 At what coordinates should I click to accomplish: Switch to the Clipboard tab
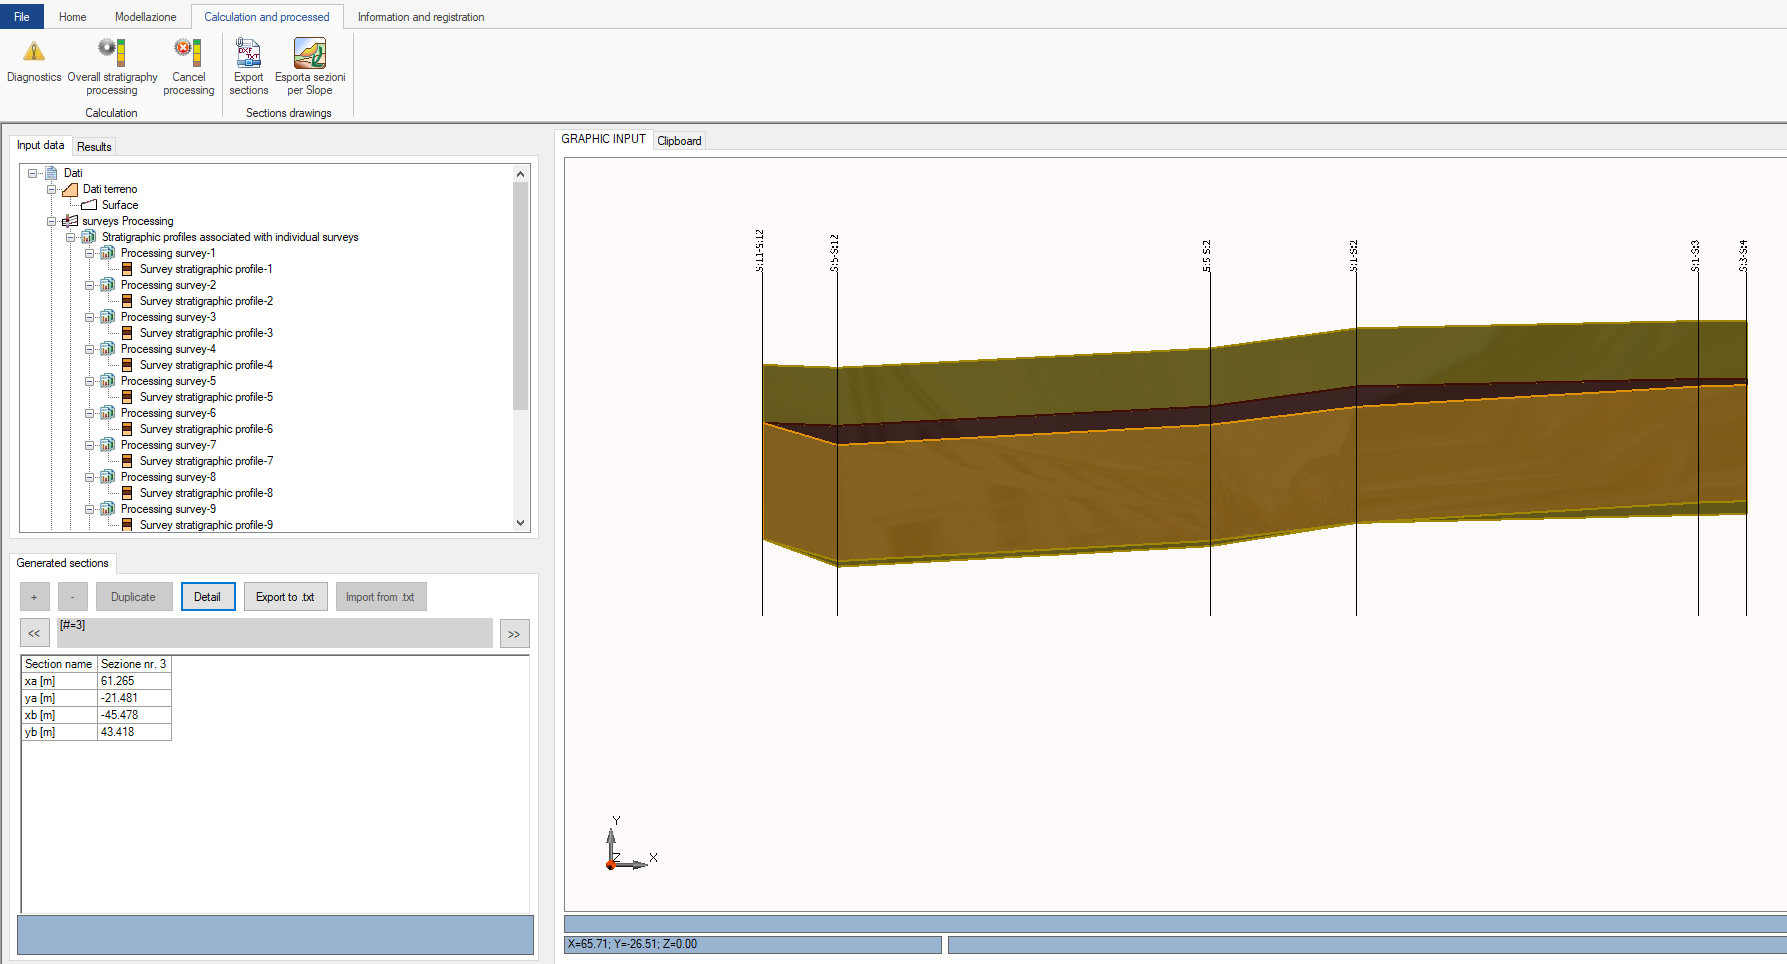tap(679, 141)
